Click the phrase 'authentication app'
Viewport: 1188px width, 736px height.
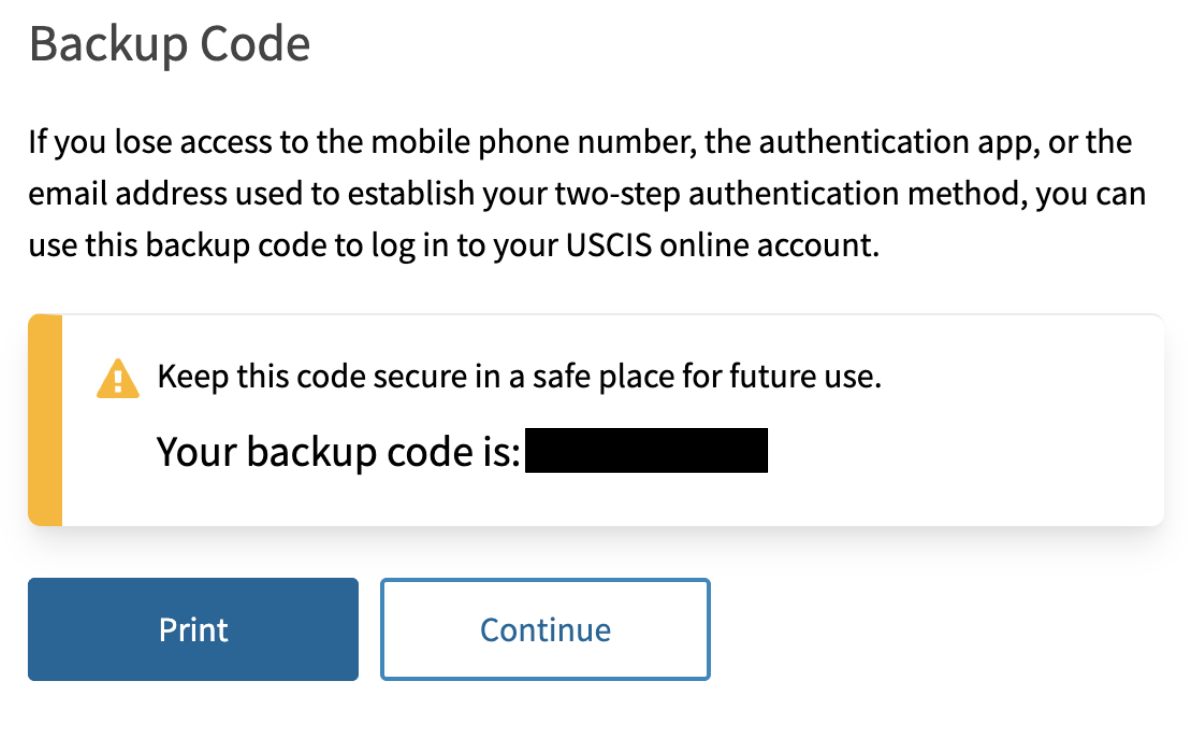point(899,143)
